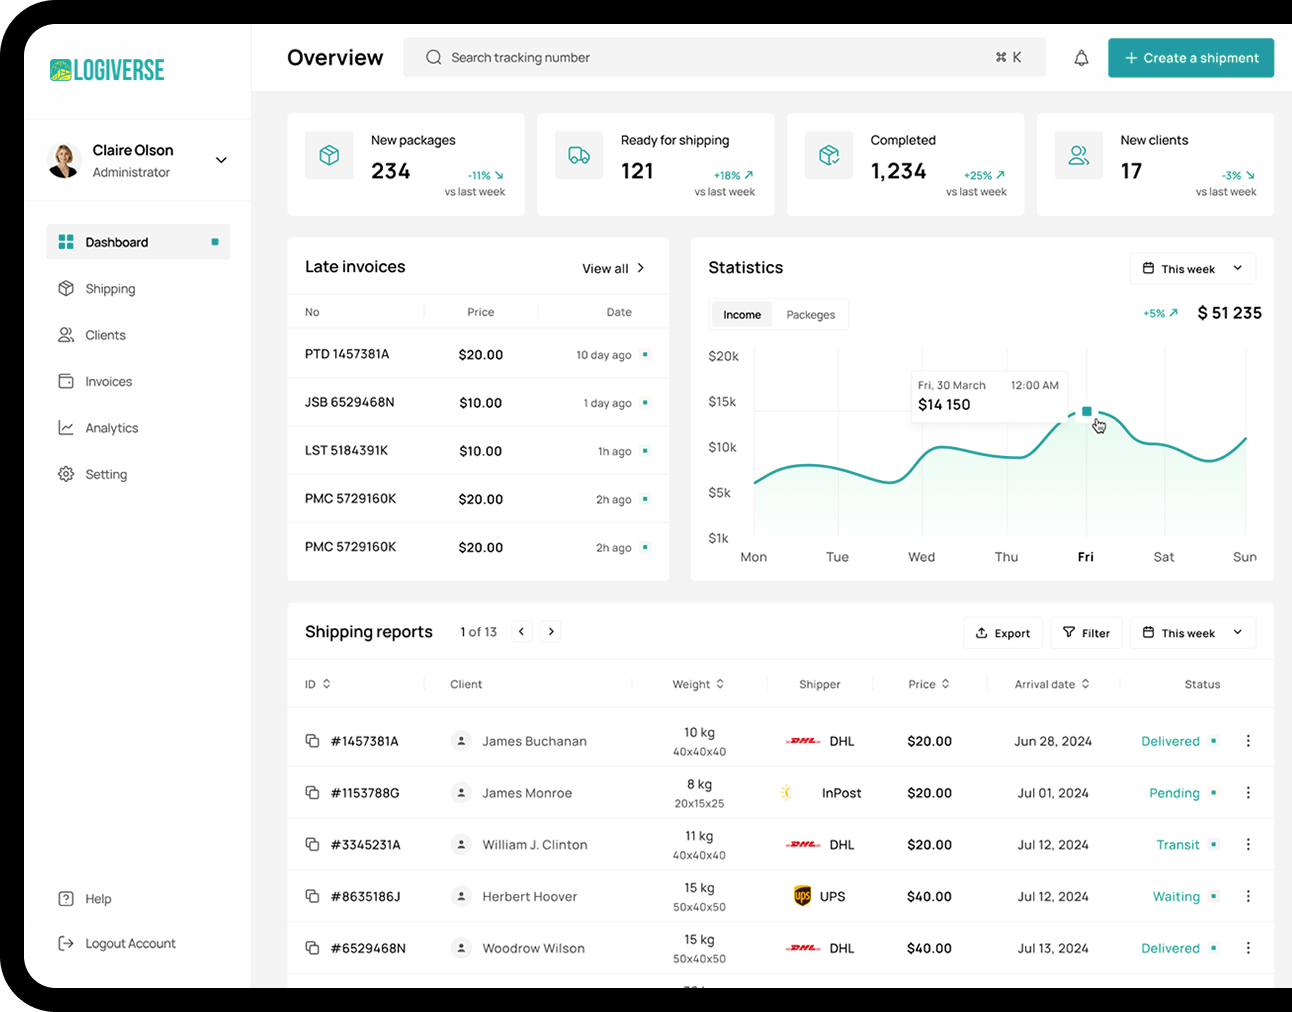
Task: Switch to the Packeges statistics tab
Action: (x=810, y=315)
